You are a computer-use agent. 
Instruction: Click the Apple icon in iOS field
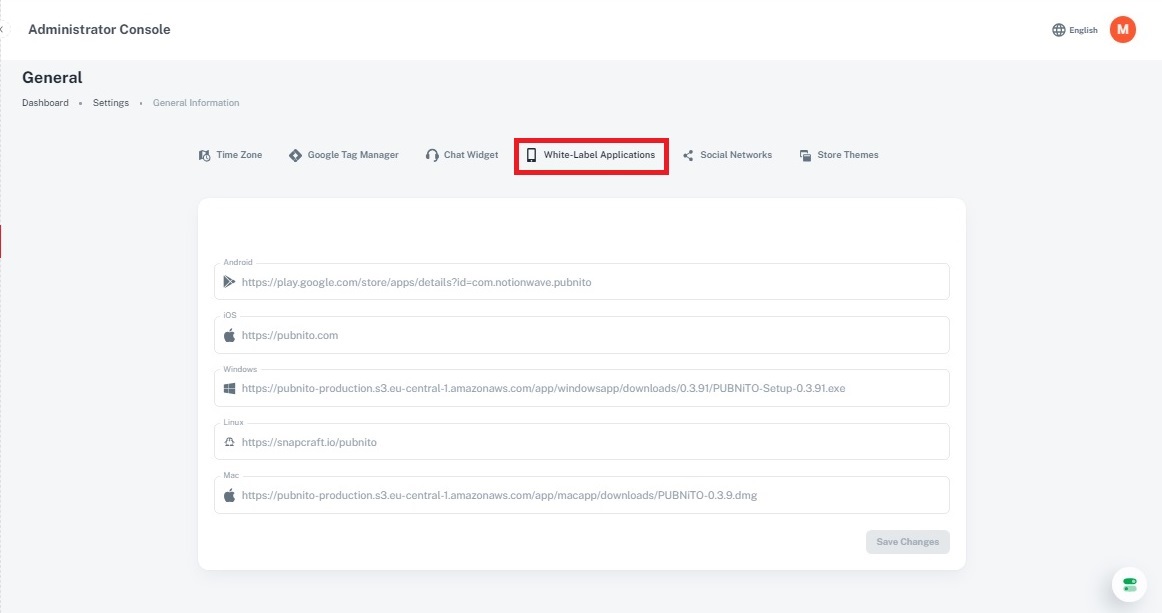(x=229, y=335)
